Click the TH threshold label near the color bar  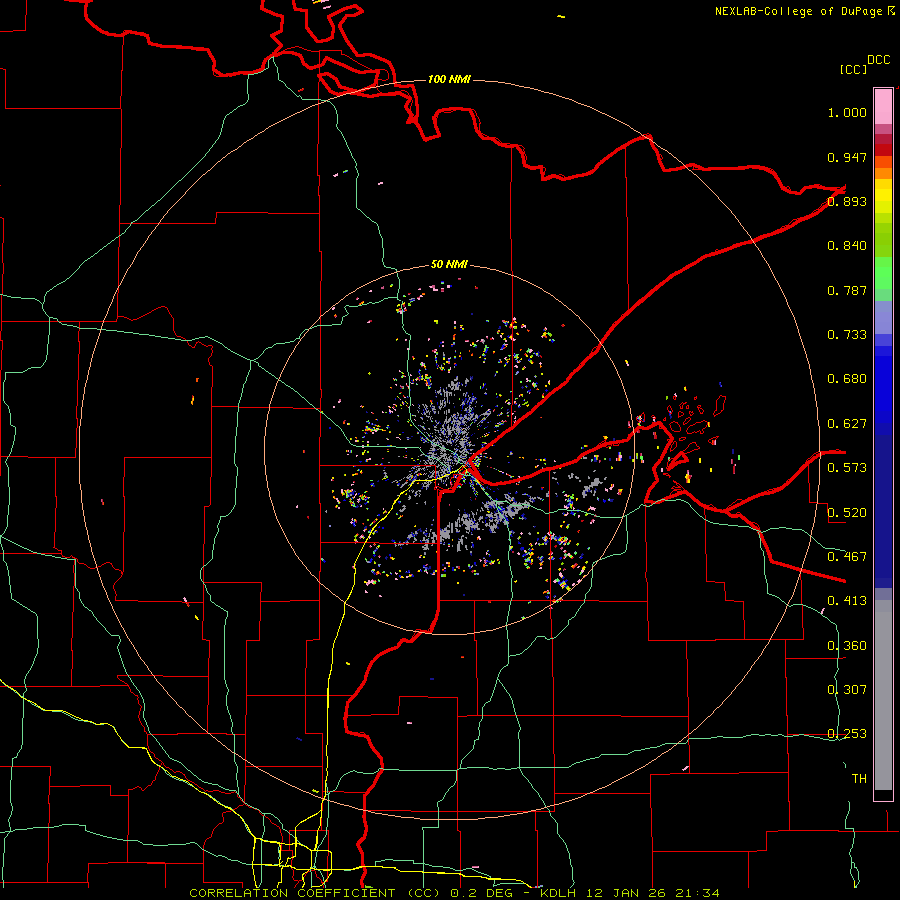859,779
